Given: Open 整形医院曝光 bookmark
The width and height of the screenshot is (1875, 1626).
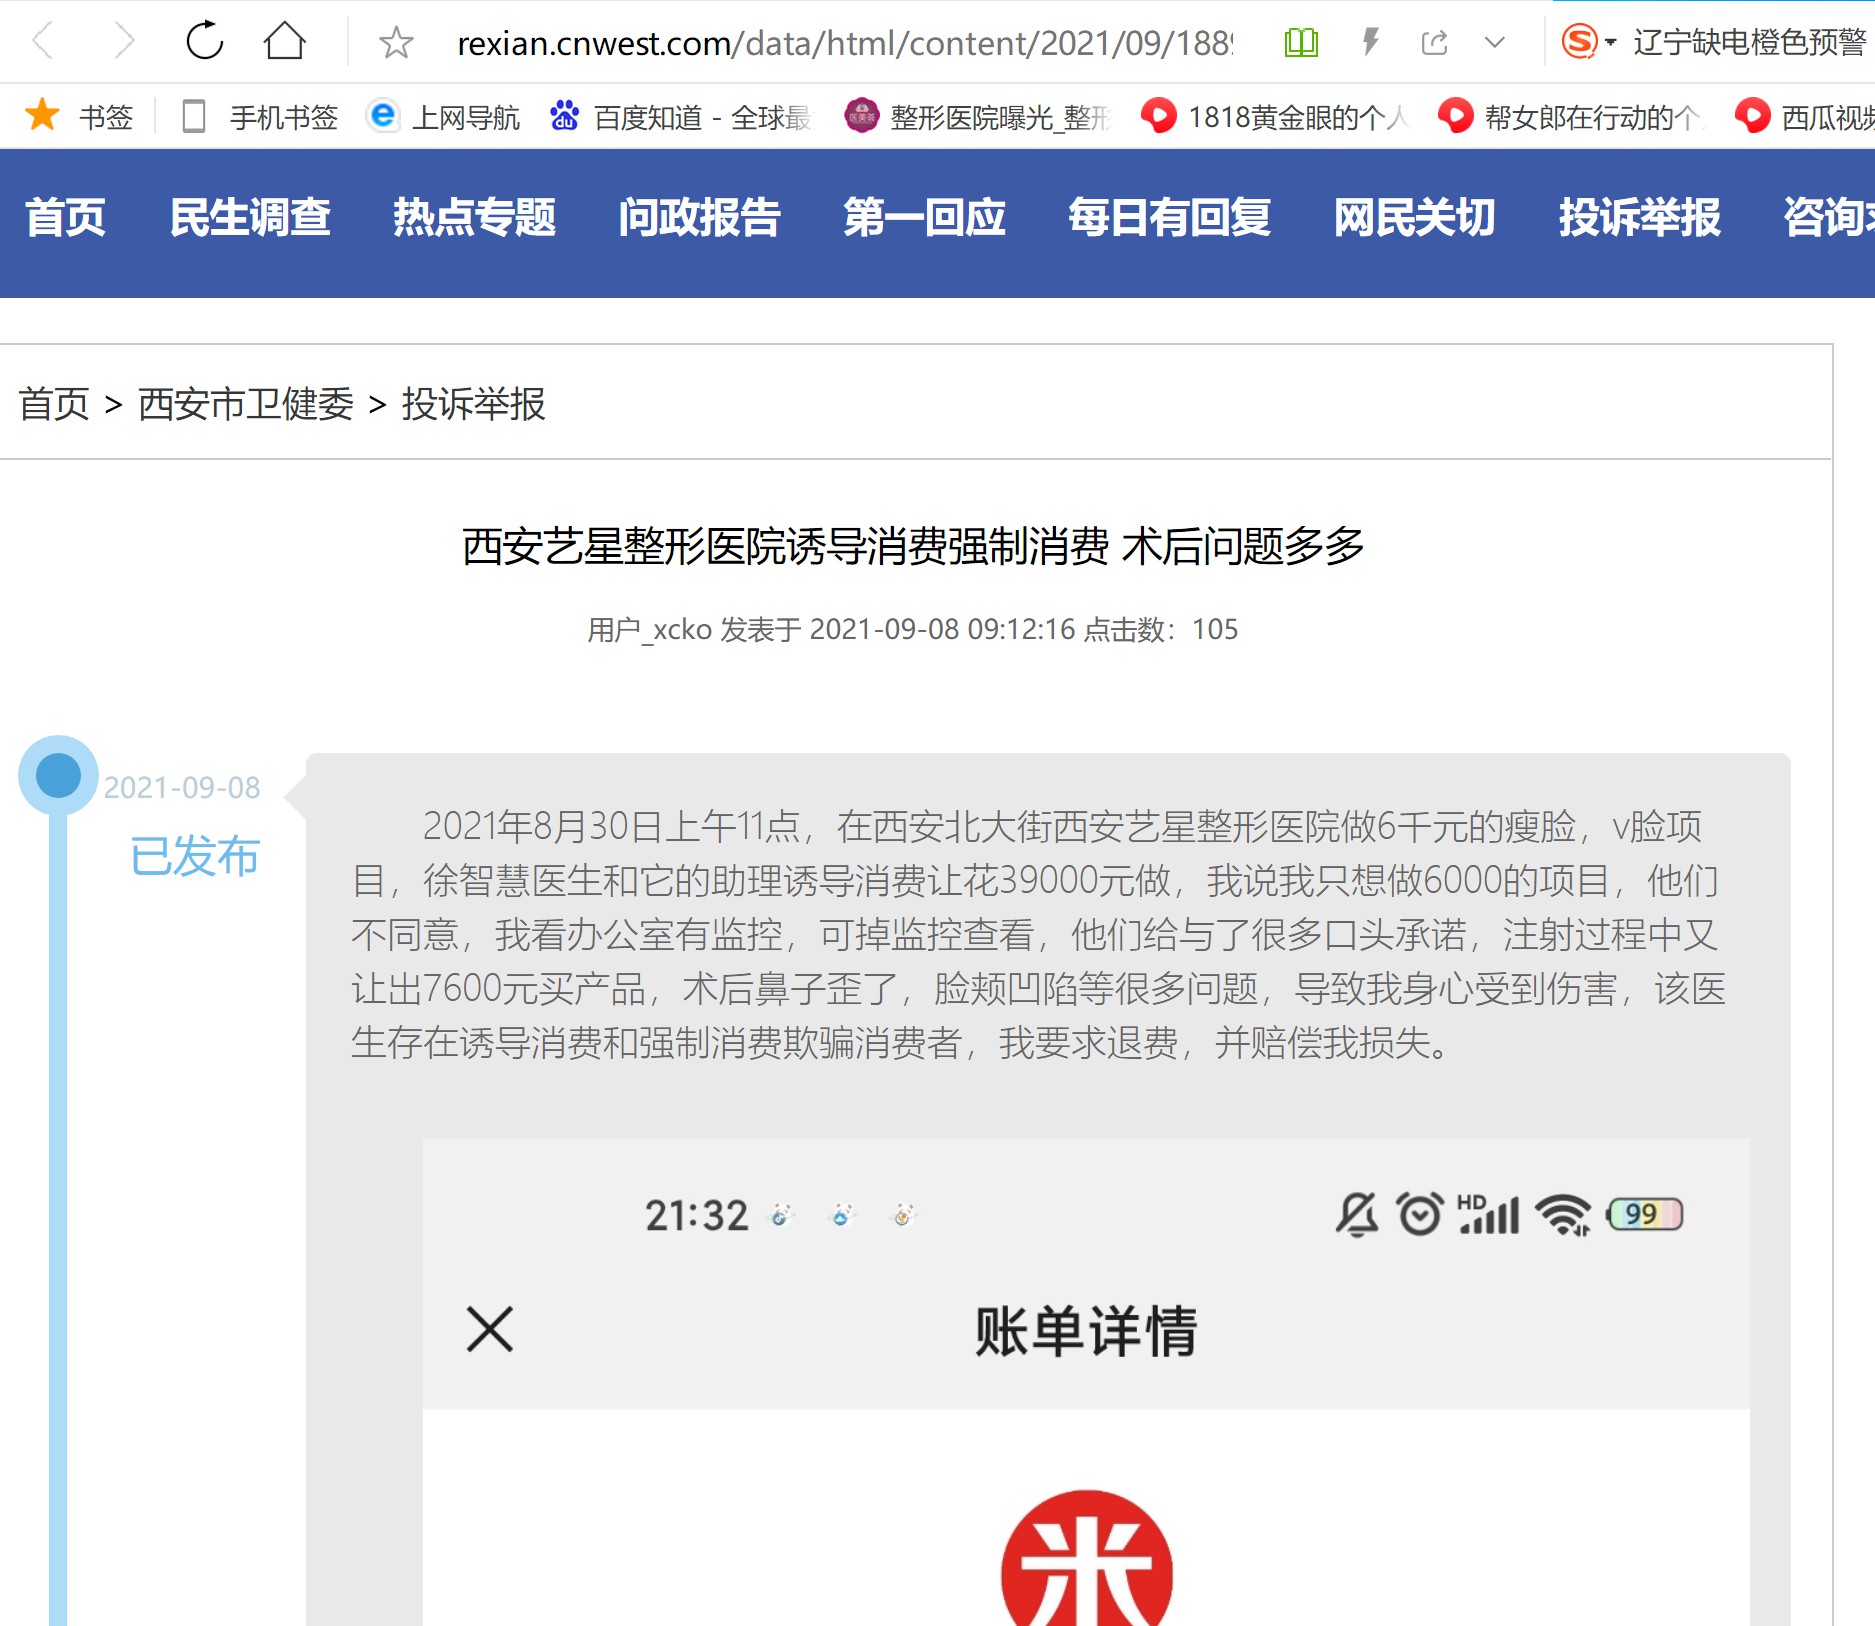Looking at the screenshot, I should point(978,117).
